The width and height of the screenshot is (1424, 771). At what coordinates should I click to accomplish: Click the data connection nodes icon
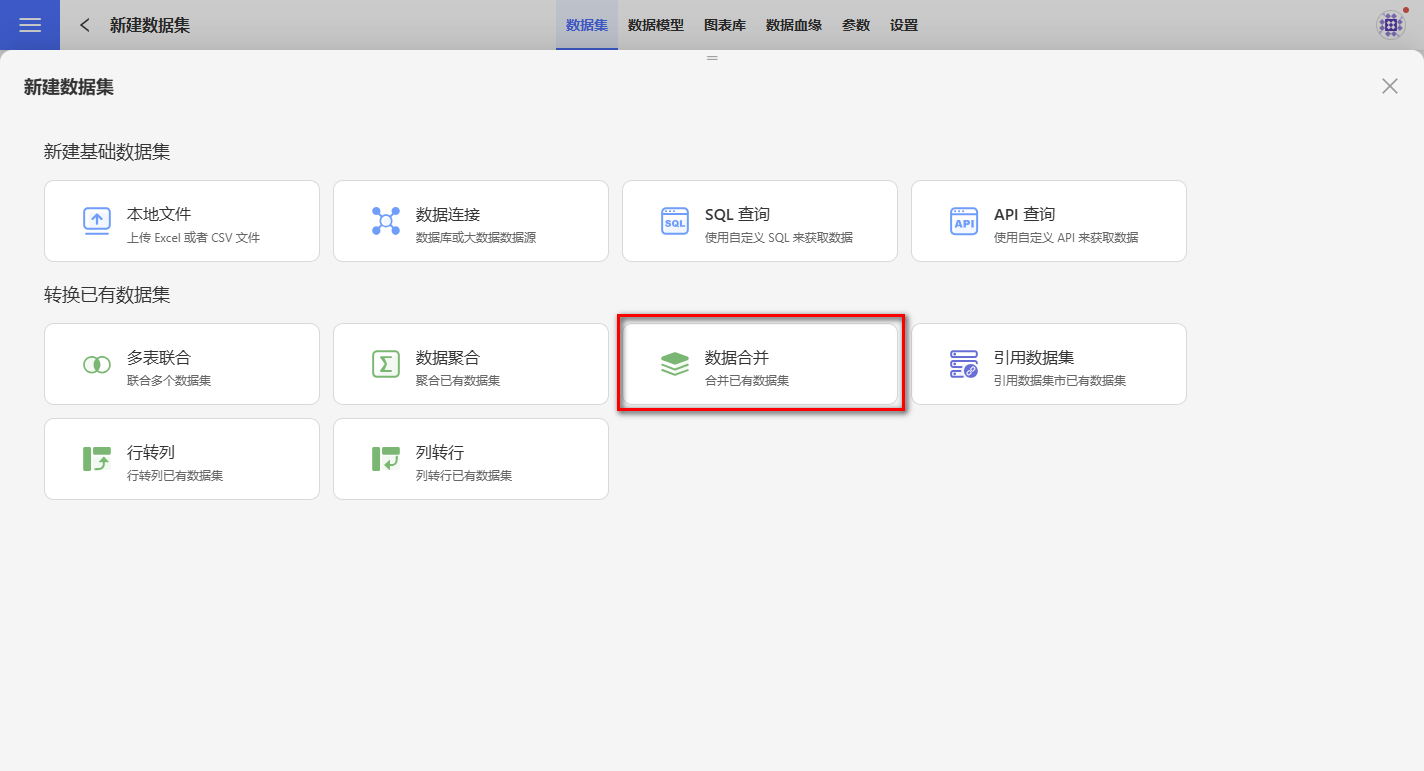[x=386, y=221]
